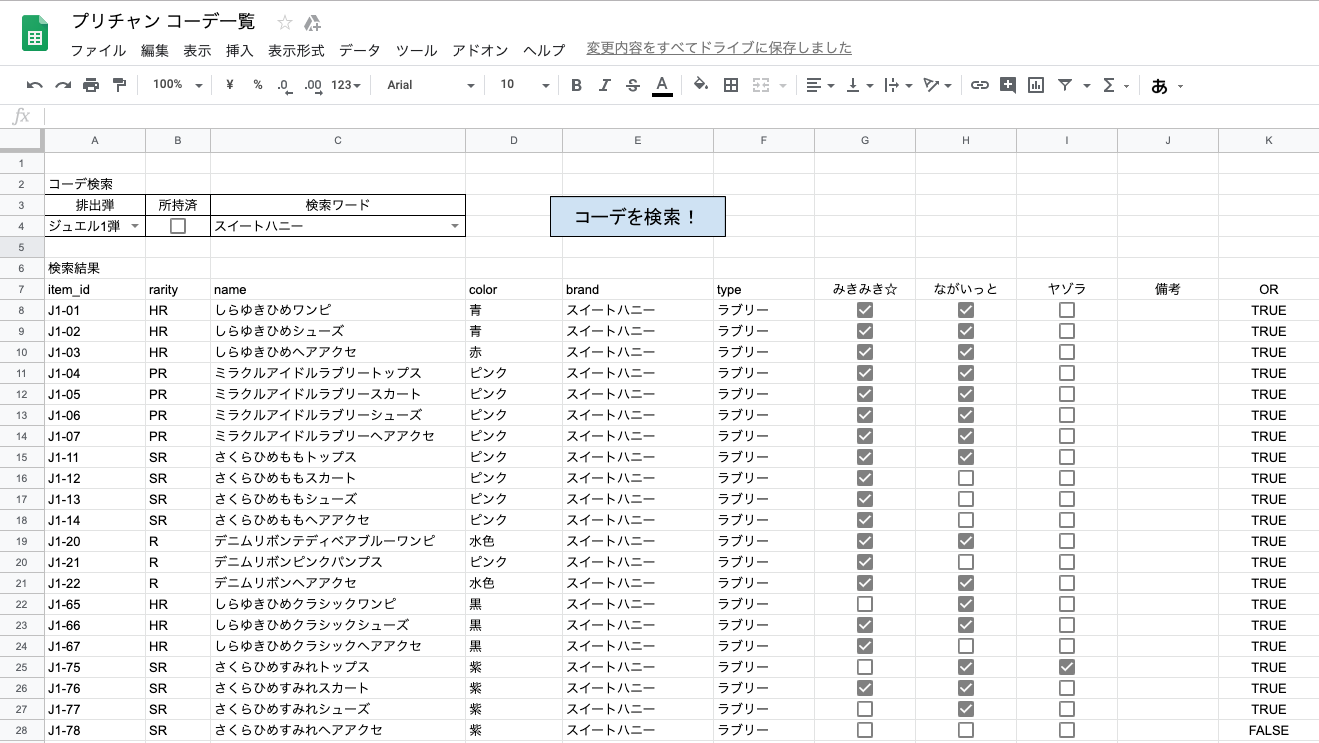Insert a link using link icon
This screenshot has height=743, width=1319.
pyautogui.click(x=980, y=86)
